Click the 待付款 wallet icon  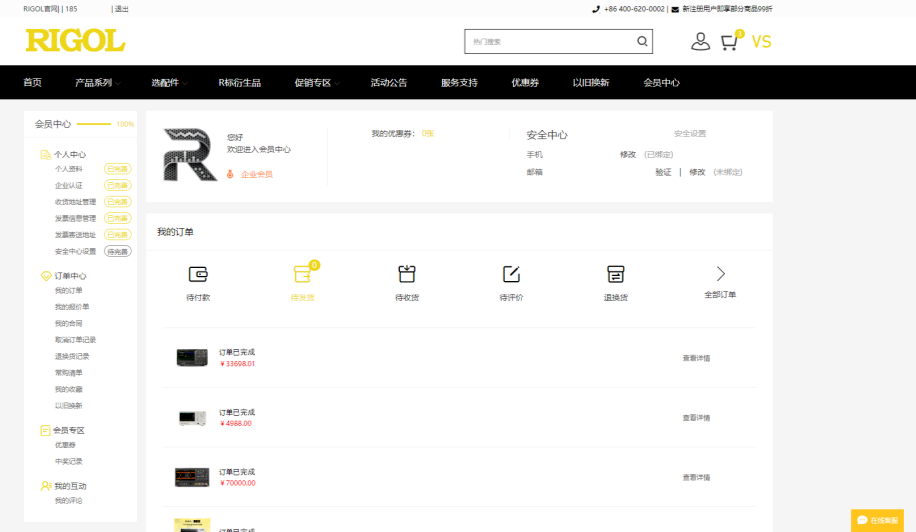(x=198, y=274)
